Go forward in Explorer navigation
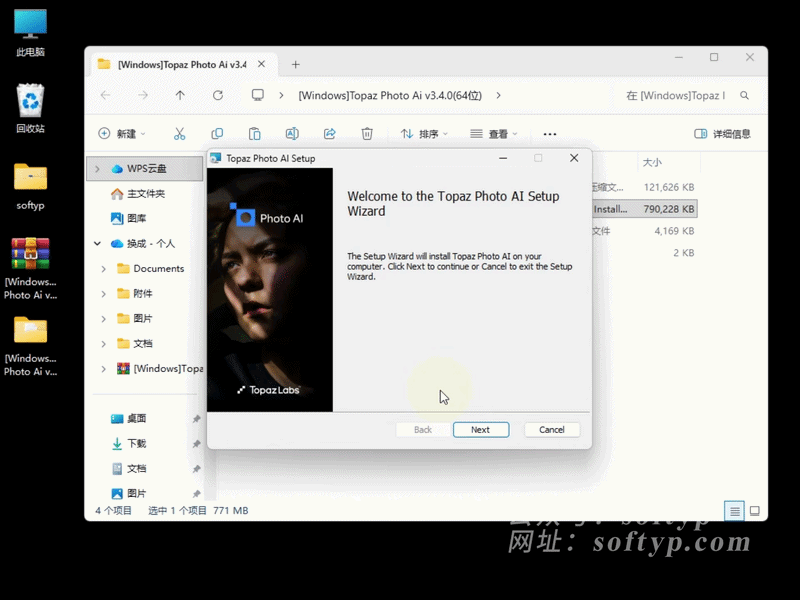 click(x=143, y=95)
